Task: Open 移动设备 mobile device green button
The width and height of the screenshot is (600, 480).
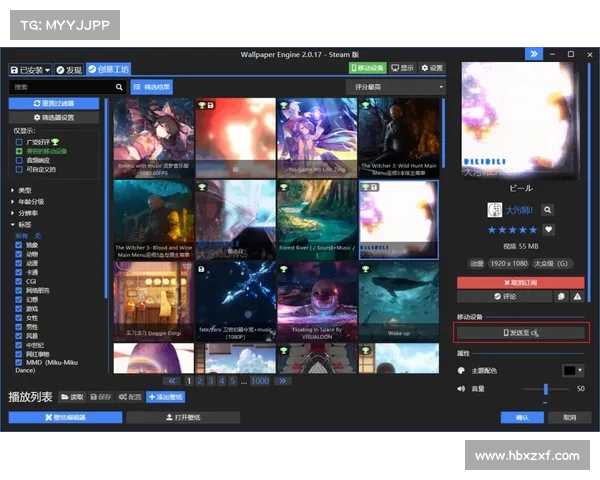Action: click(x=367, y=68)
